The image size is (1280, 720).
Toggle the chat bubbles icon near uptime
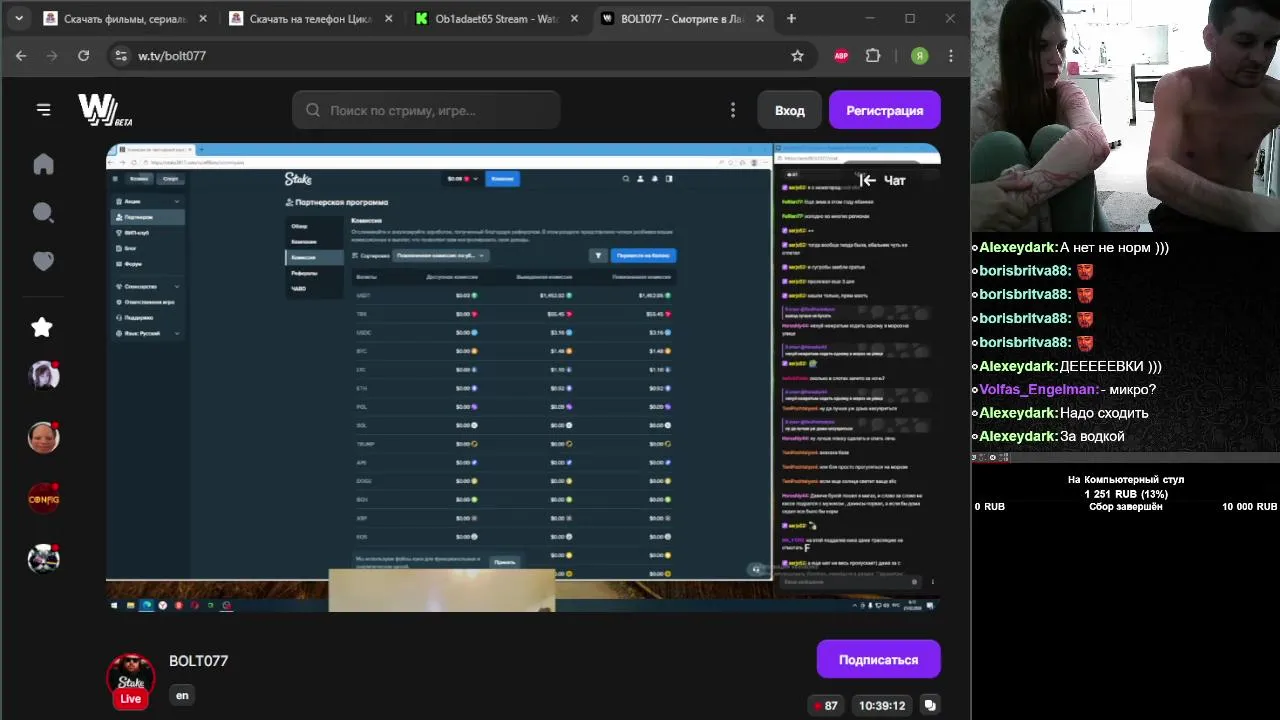tap(930, 705)
